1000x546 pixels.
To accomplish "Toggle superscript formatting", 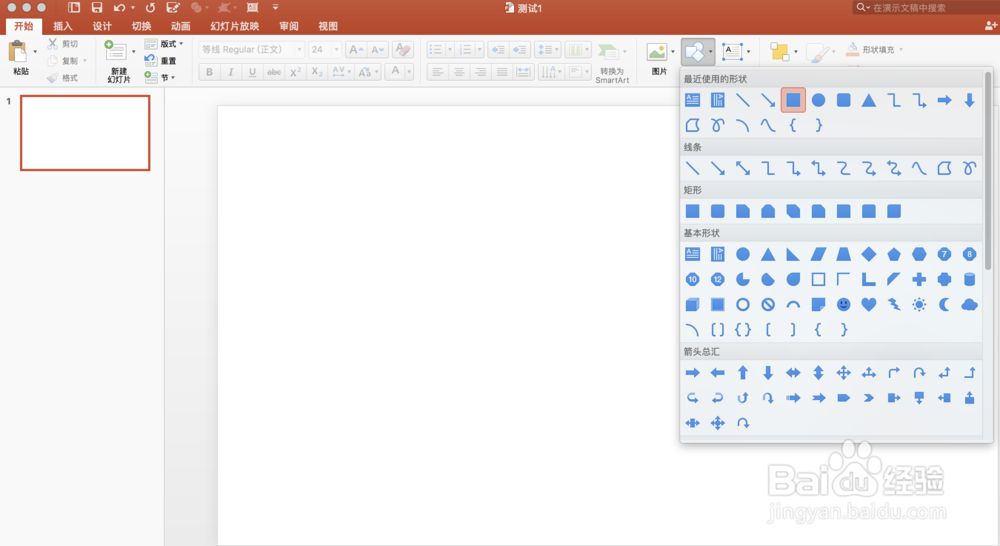I will (x=295, y=72).
